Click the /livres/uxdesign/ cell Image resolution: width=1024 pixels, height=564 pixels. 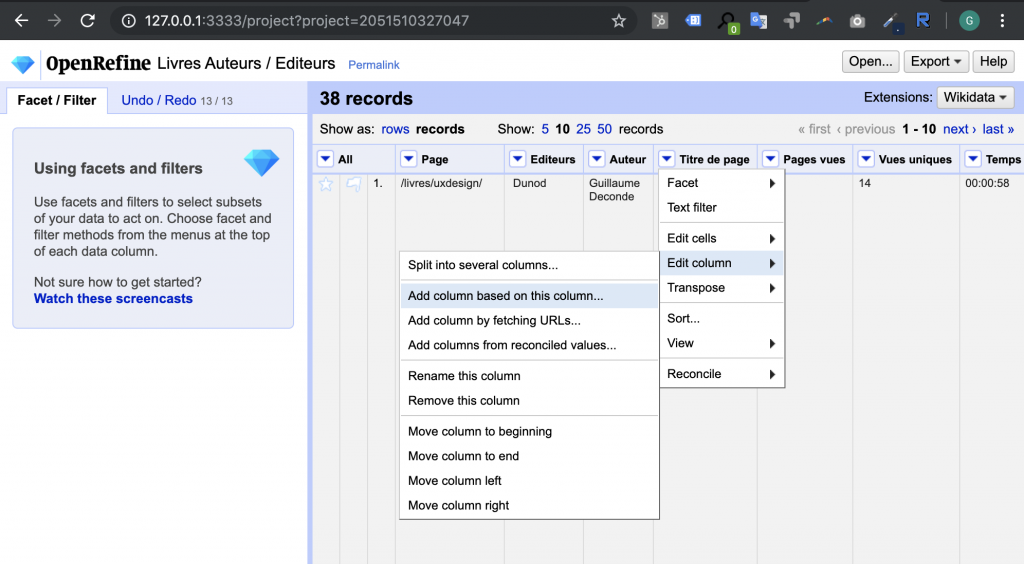[441, 183]
